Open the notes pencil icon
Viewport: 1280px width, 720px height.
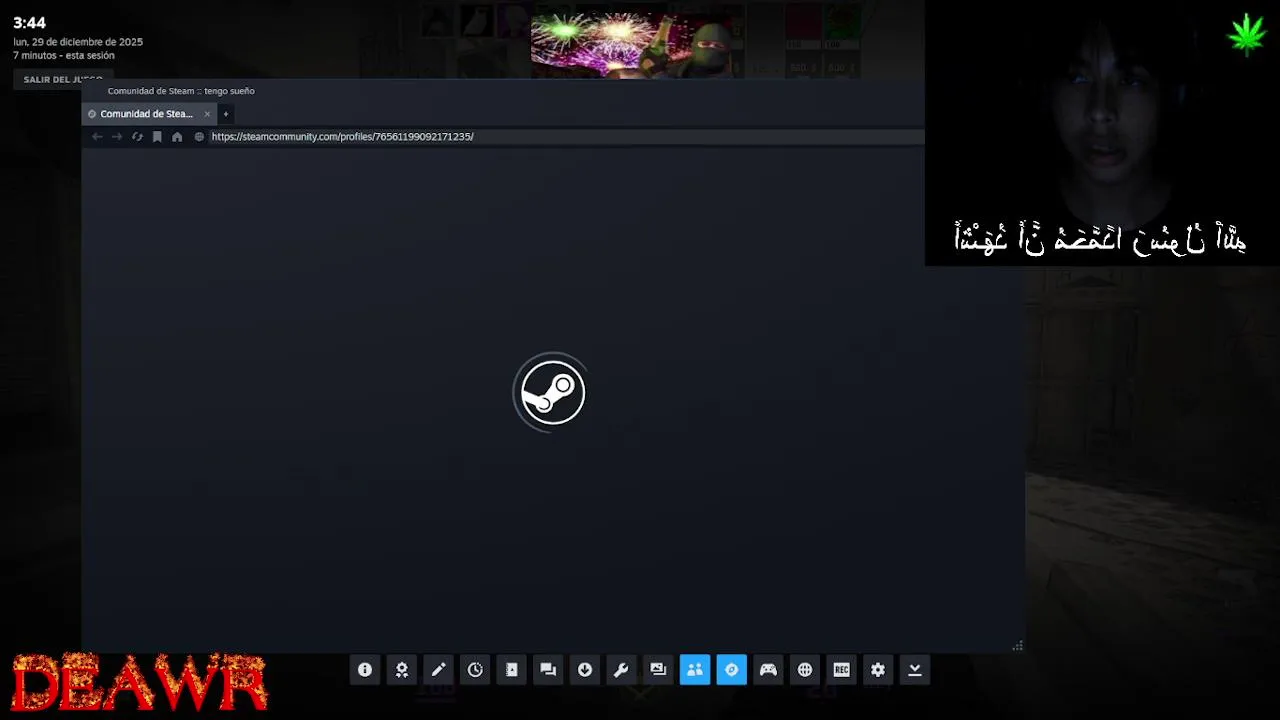click(438, 670)
